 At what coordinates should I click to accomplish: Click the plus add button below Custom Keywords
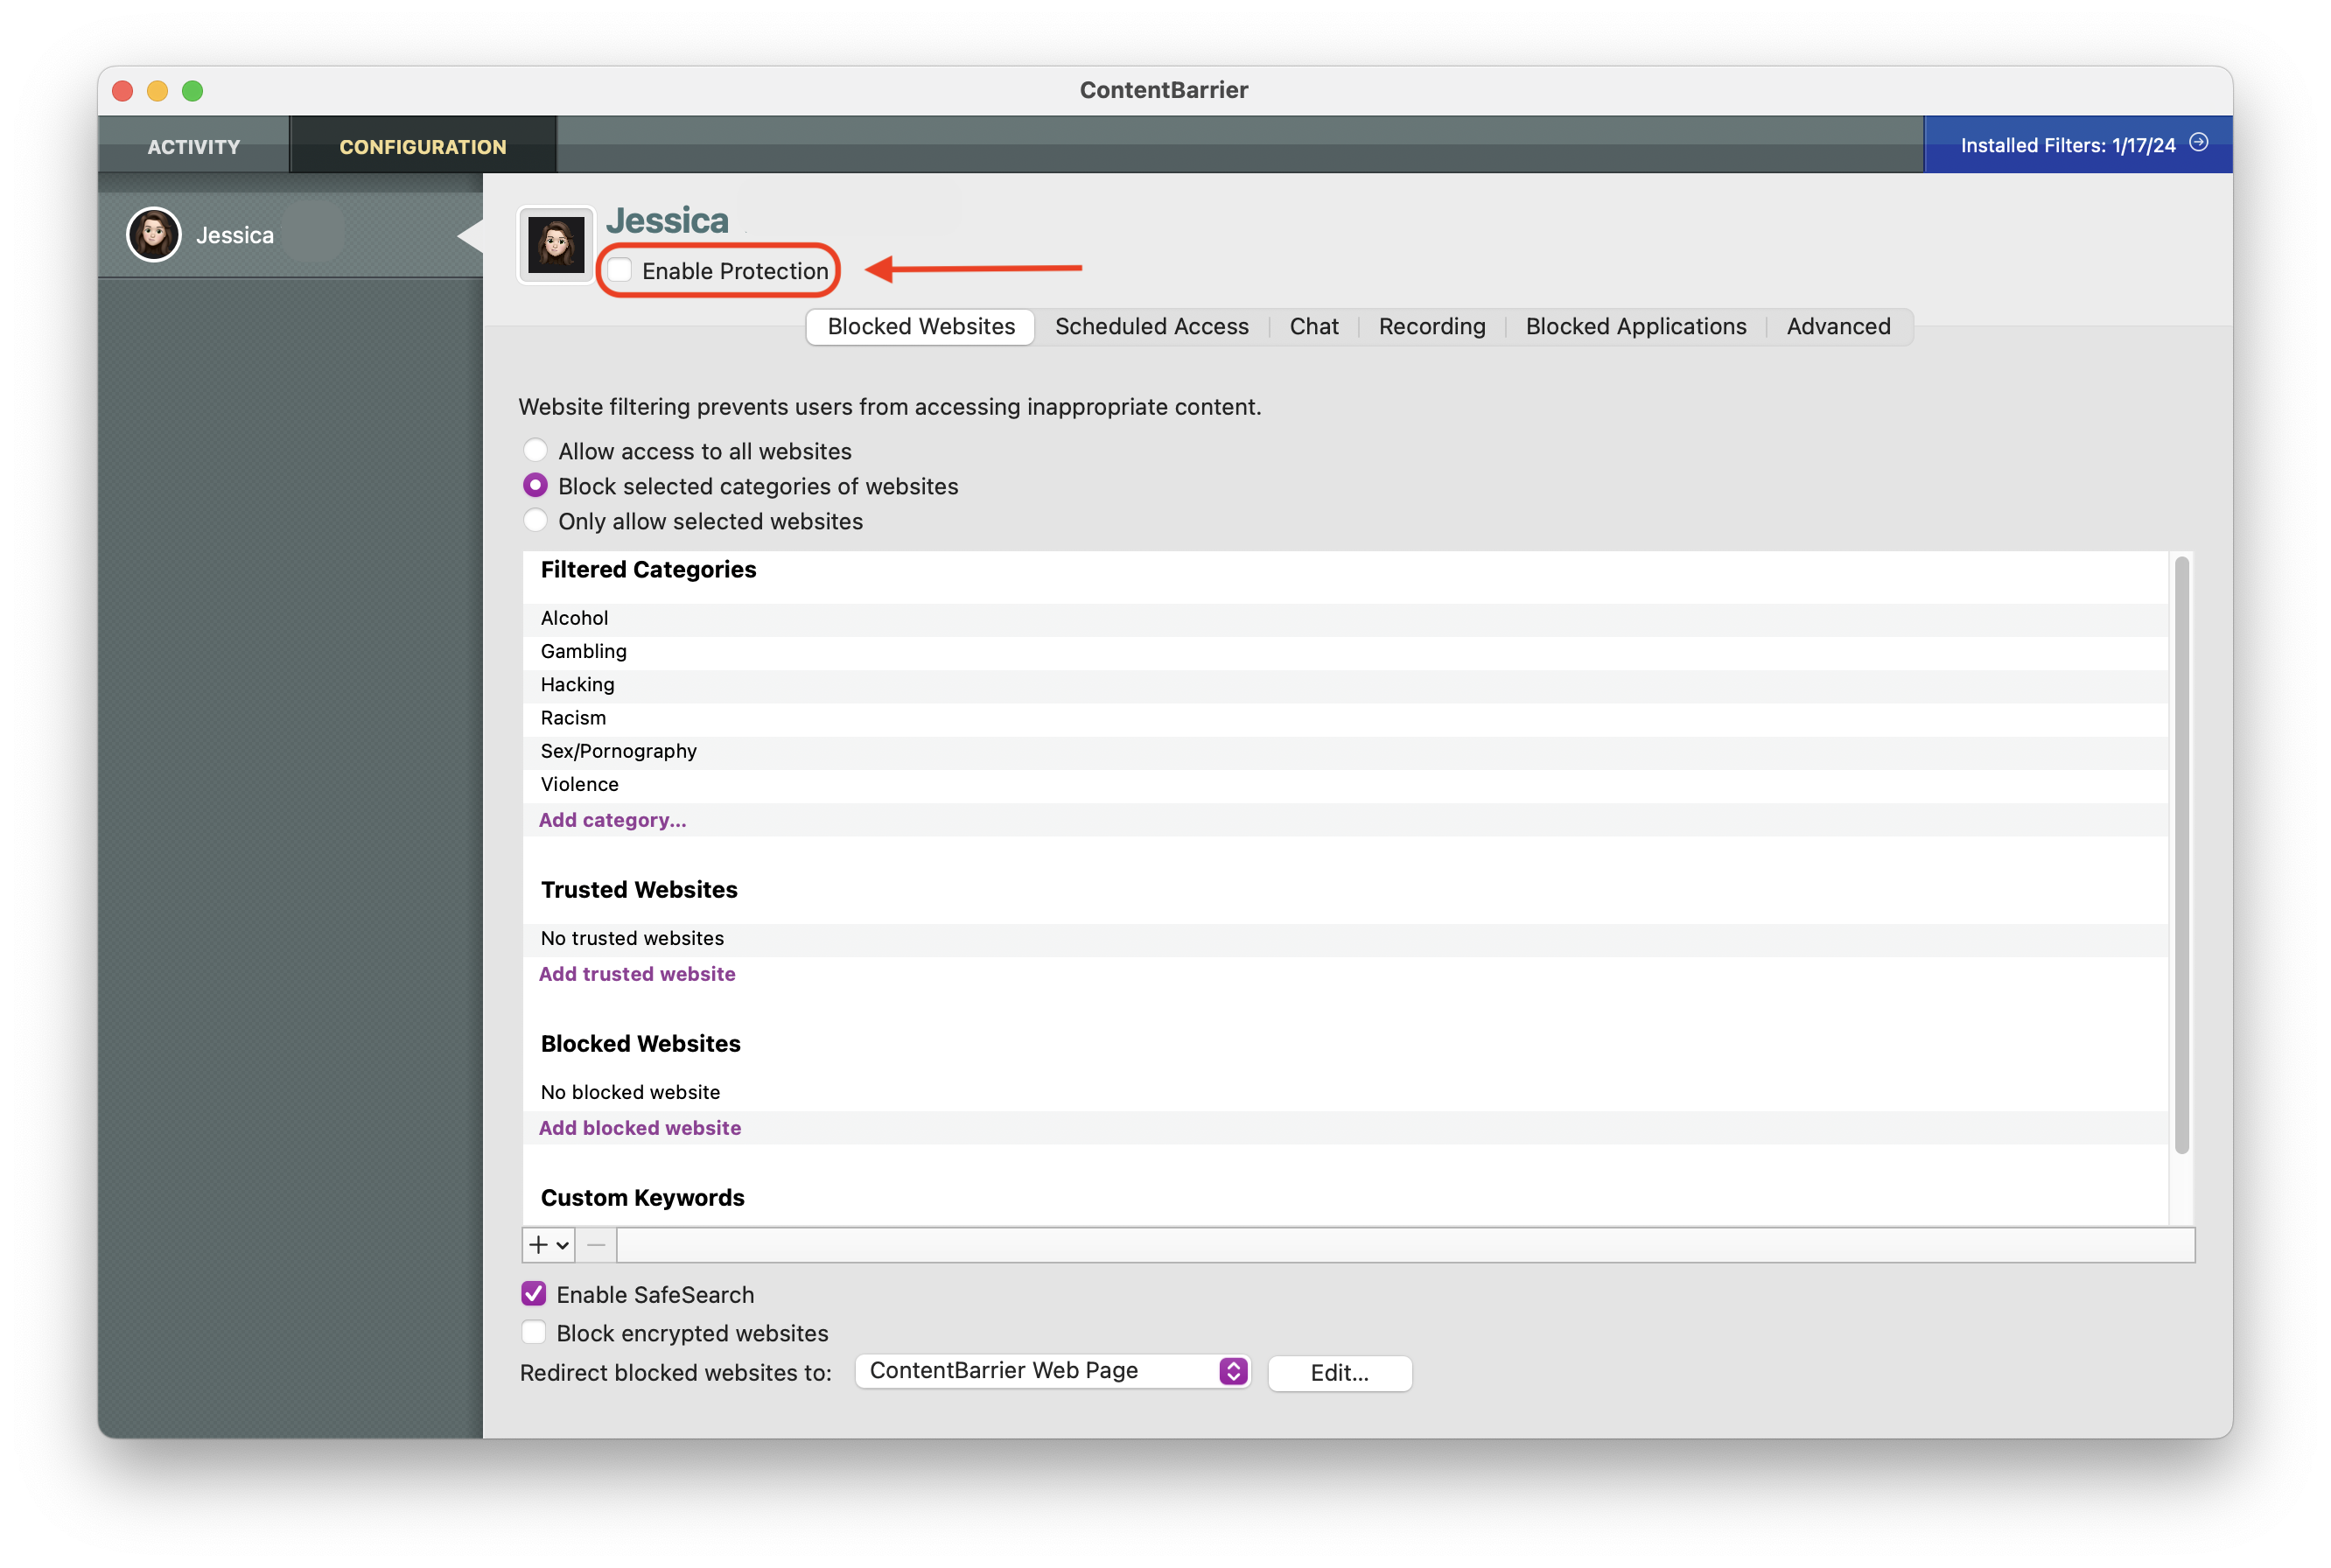538,1245
